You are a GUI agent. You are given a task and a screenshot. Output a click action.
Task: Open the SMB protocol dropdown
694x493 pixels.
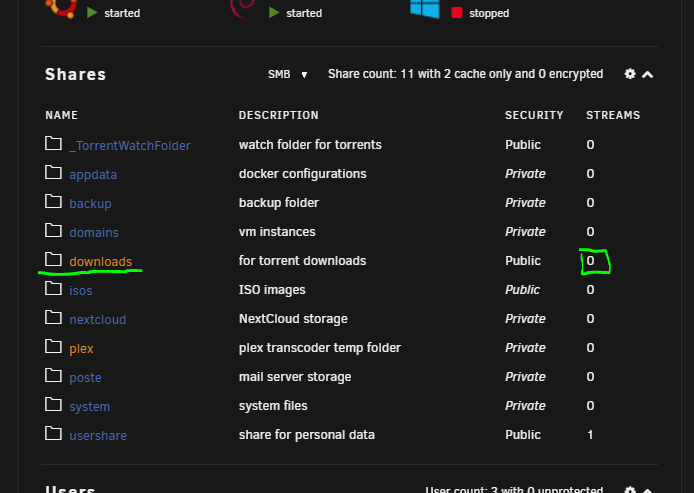click(287, 74)
